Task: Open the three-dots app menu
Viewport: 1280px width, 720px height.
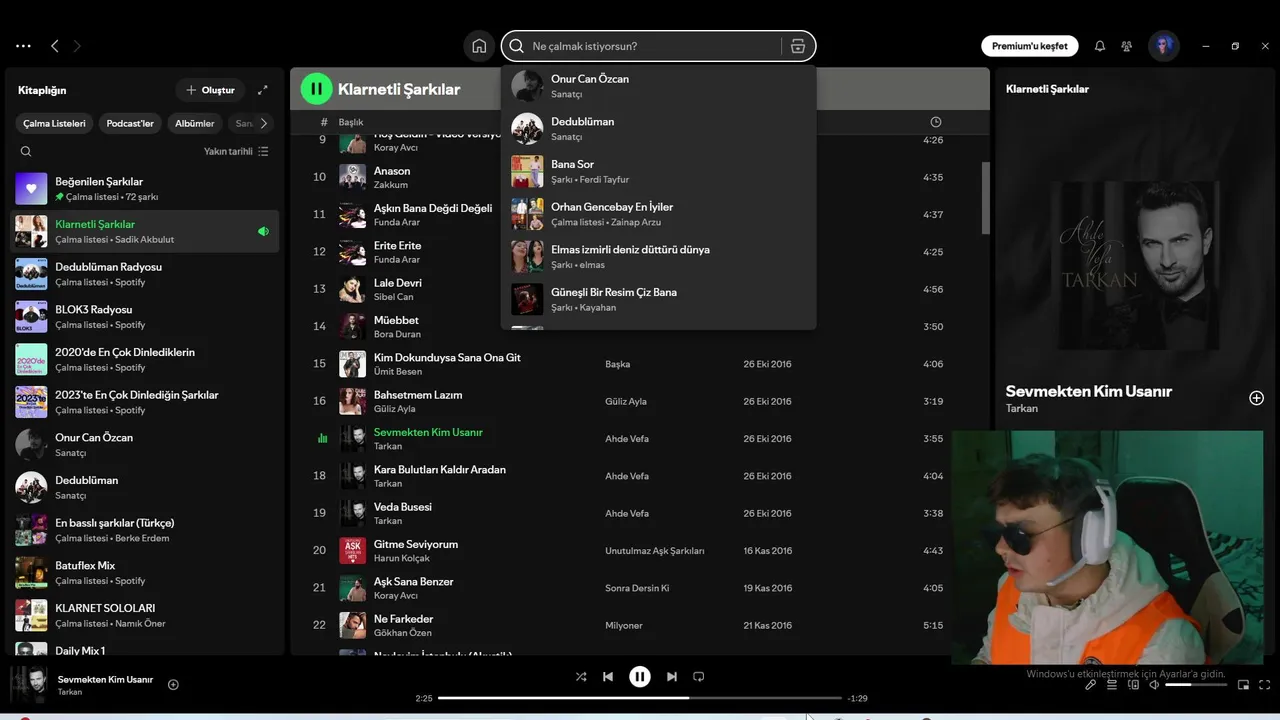Action: [x=23, y=46]
